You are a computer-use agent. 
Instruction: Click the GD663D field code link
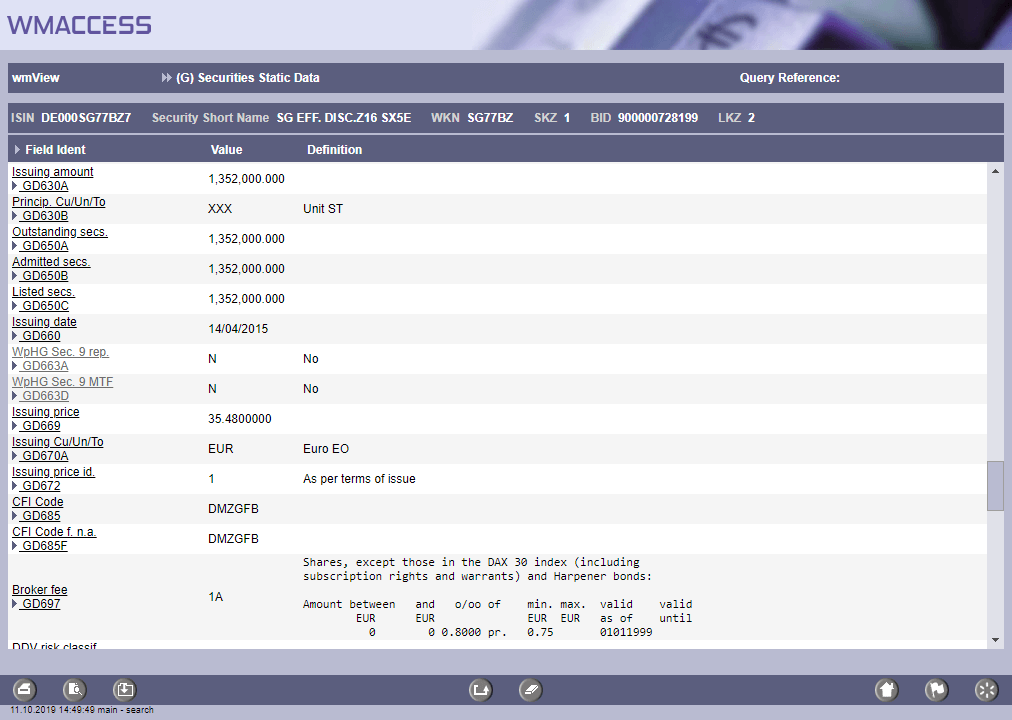[44, 395]
